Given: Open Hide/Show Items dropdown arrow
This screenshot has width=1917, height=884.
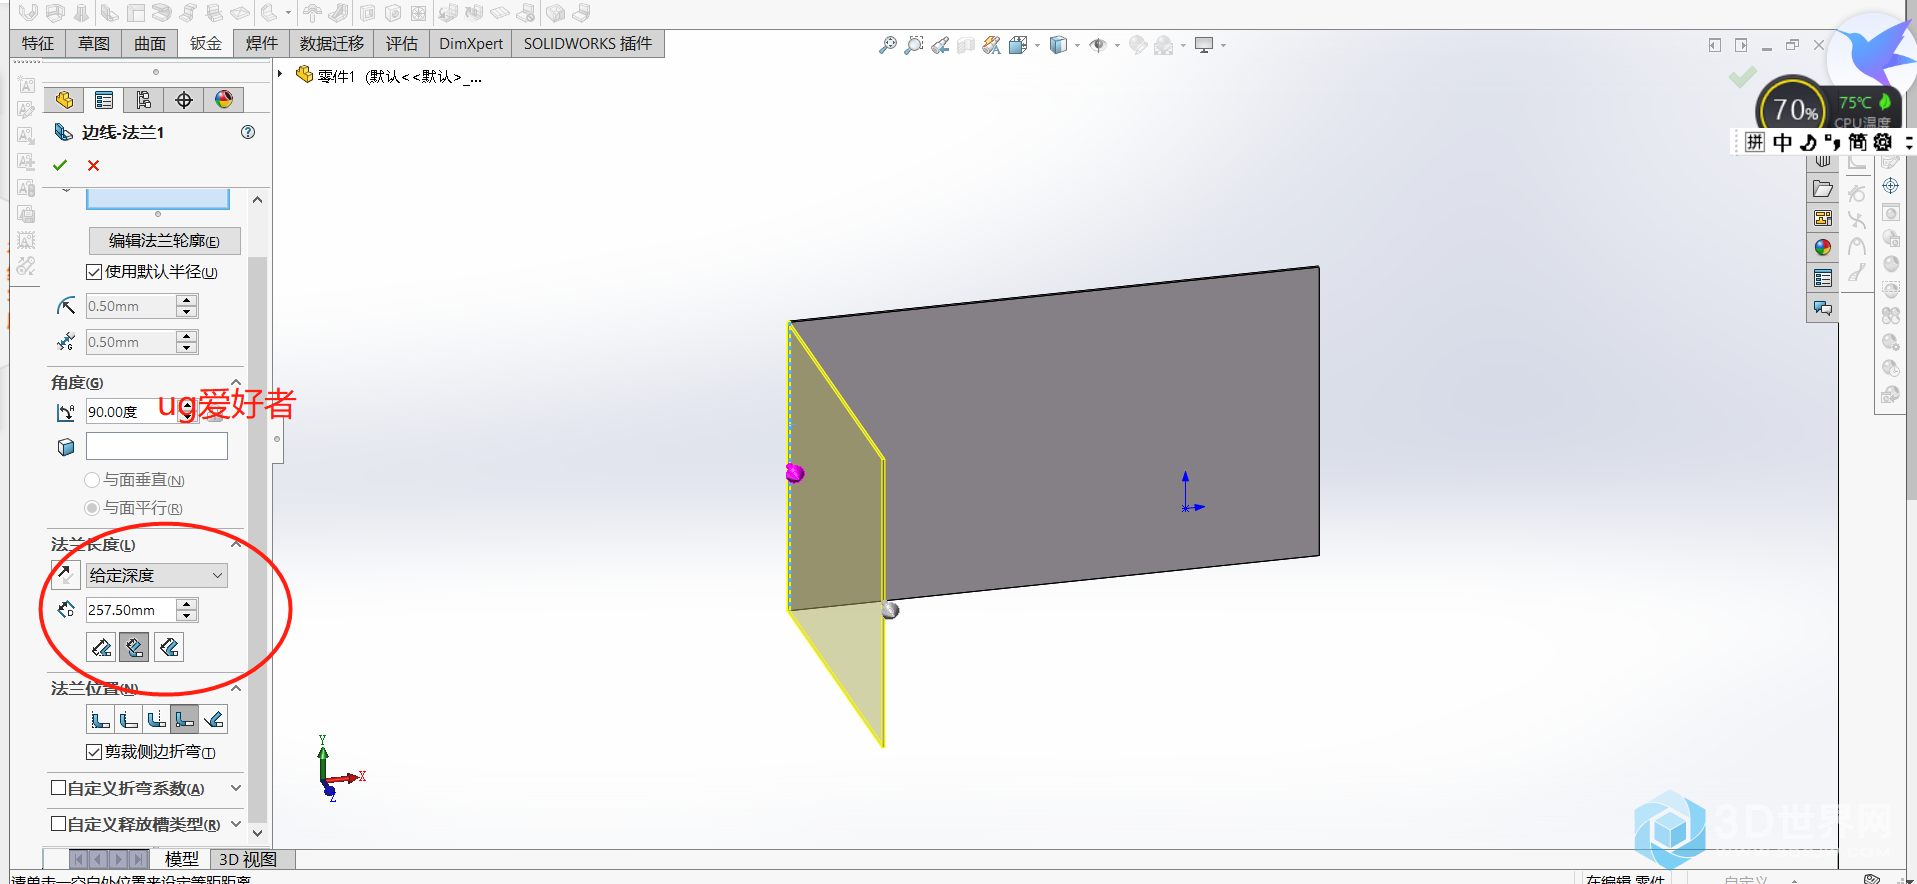Looking at the screenshot, I should (1117, 45).
